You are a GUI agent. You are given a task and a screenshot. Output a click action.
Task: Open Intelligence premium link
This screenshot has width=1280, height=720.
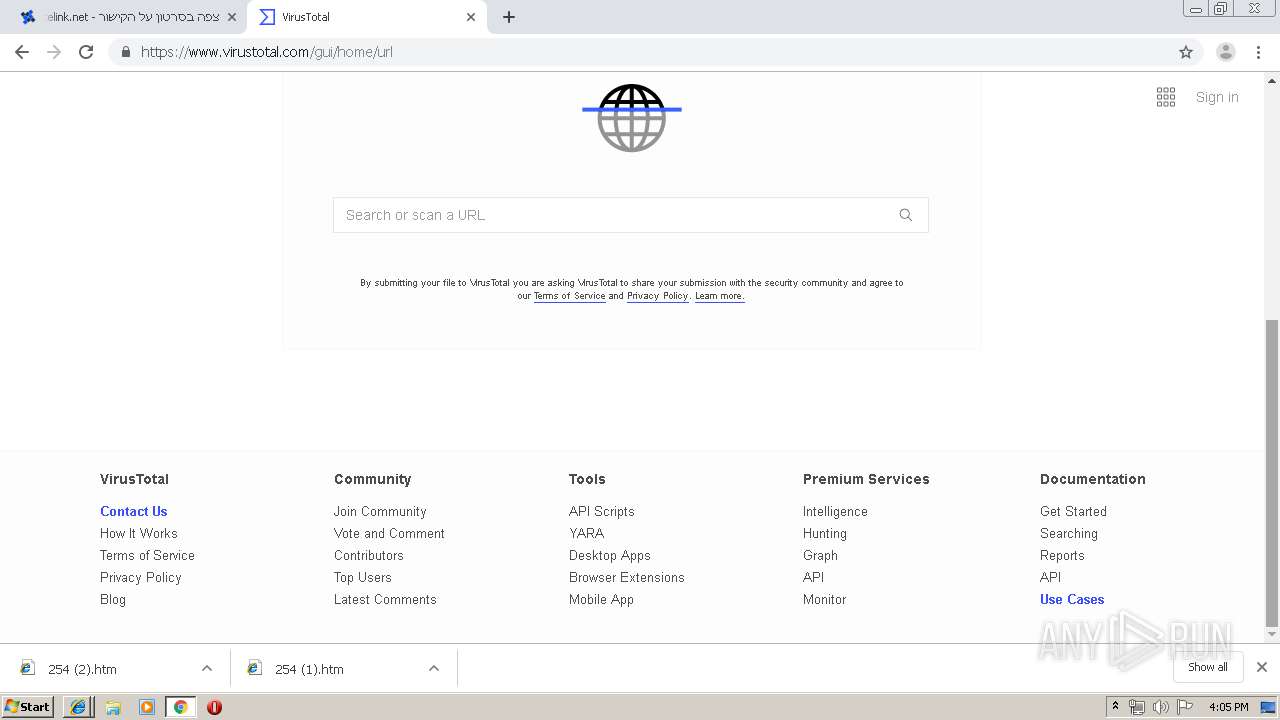point(835,511)
